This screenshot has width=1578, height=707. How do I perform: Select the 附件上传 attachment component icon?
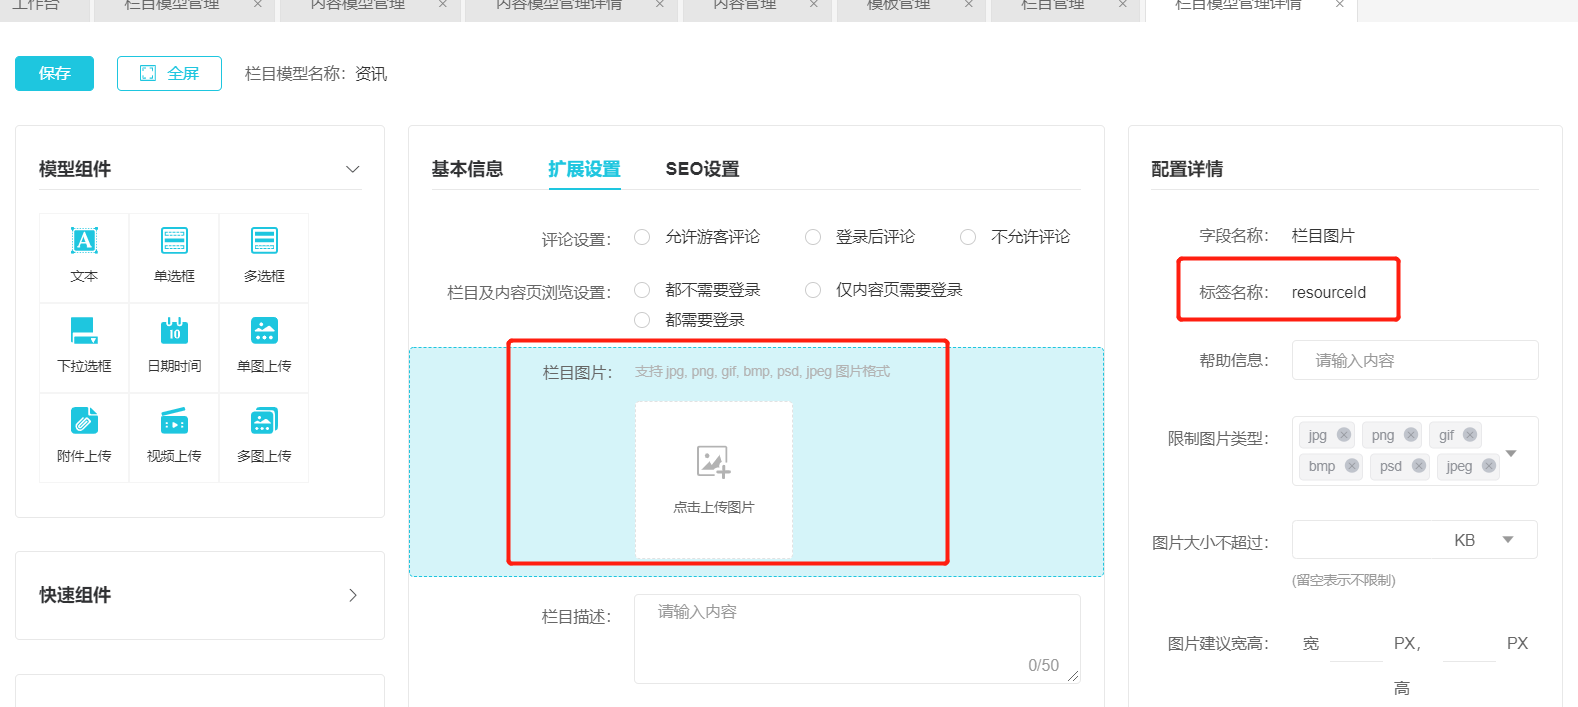tap(84, 422)
